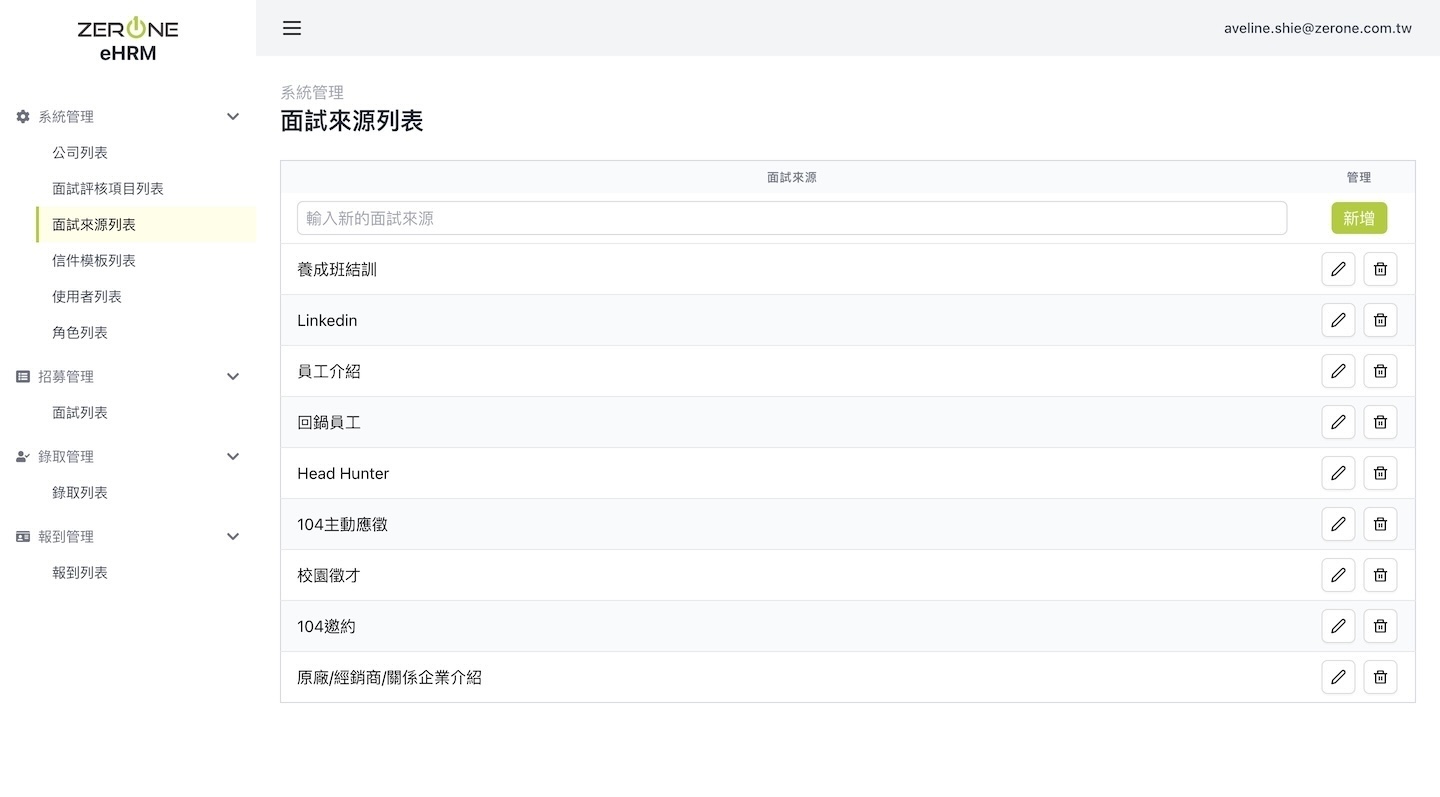Collapse the 報到管理 sidebar group
1440x797 pixels.
pyautogui.click(x=233, y=537)
